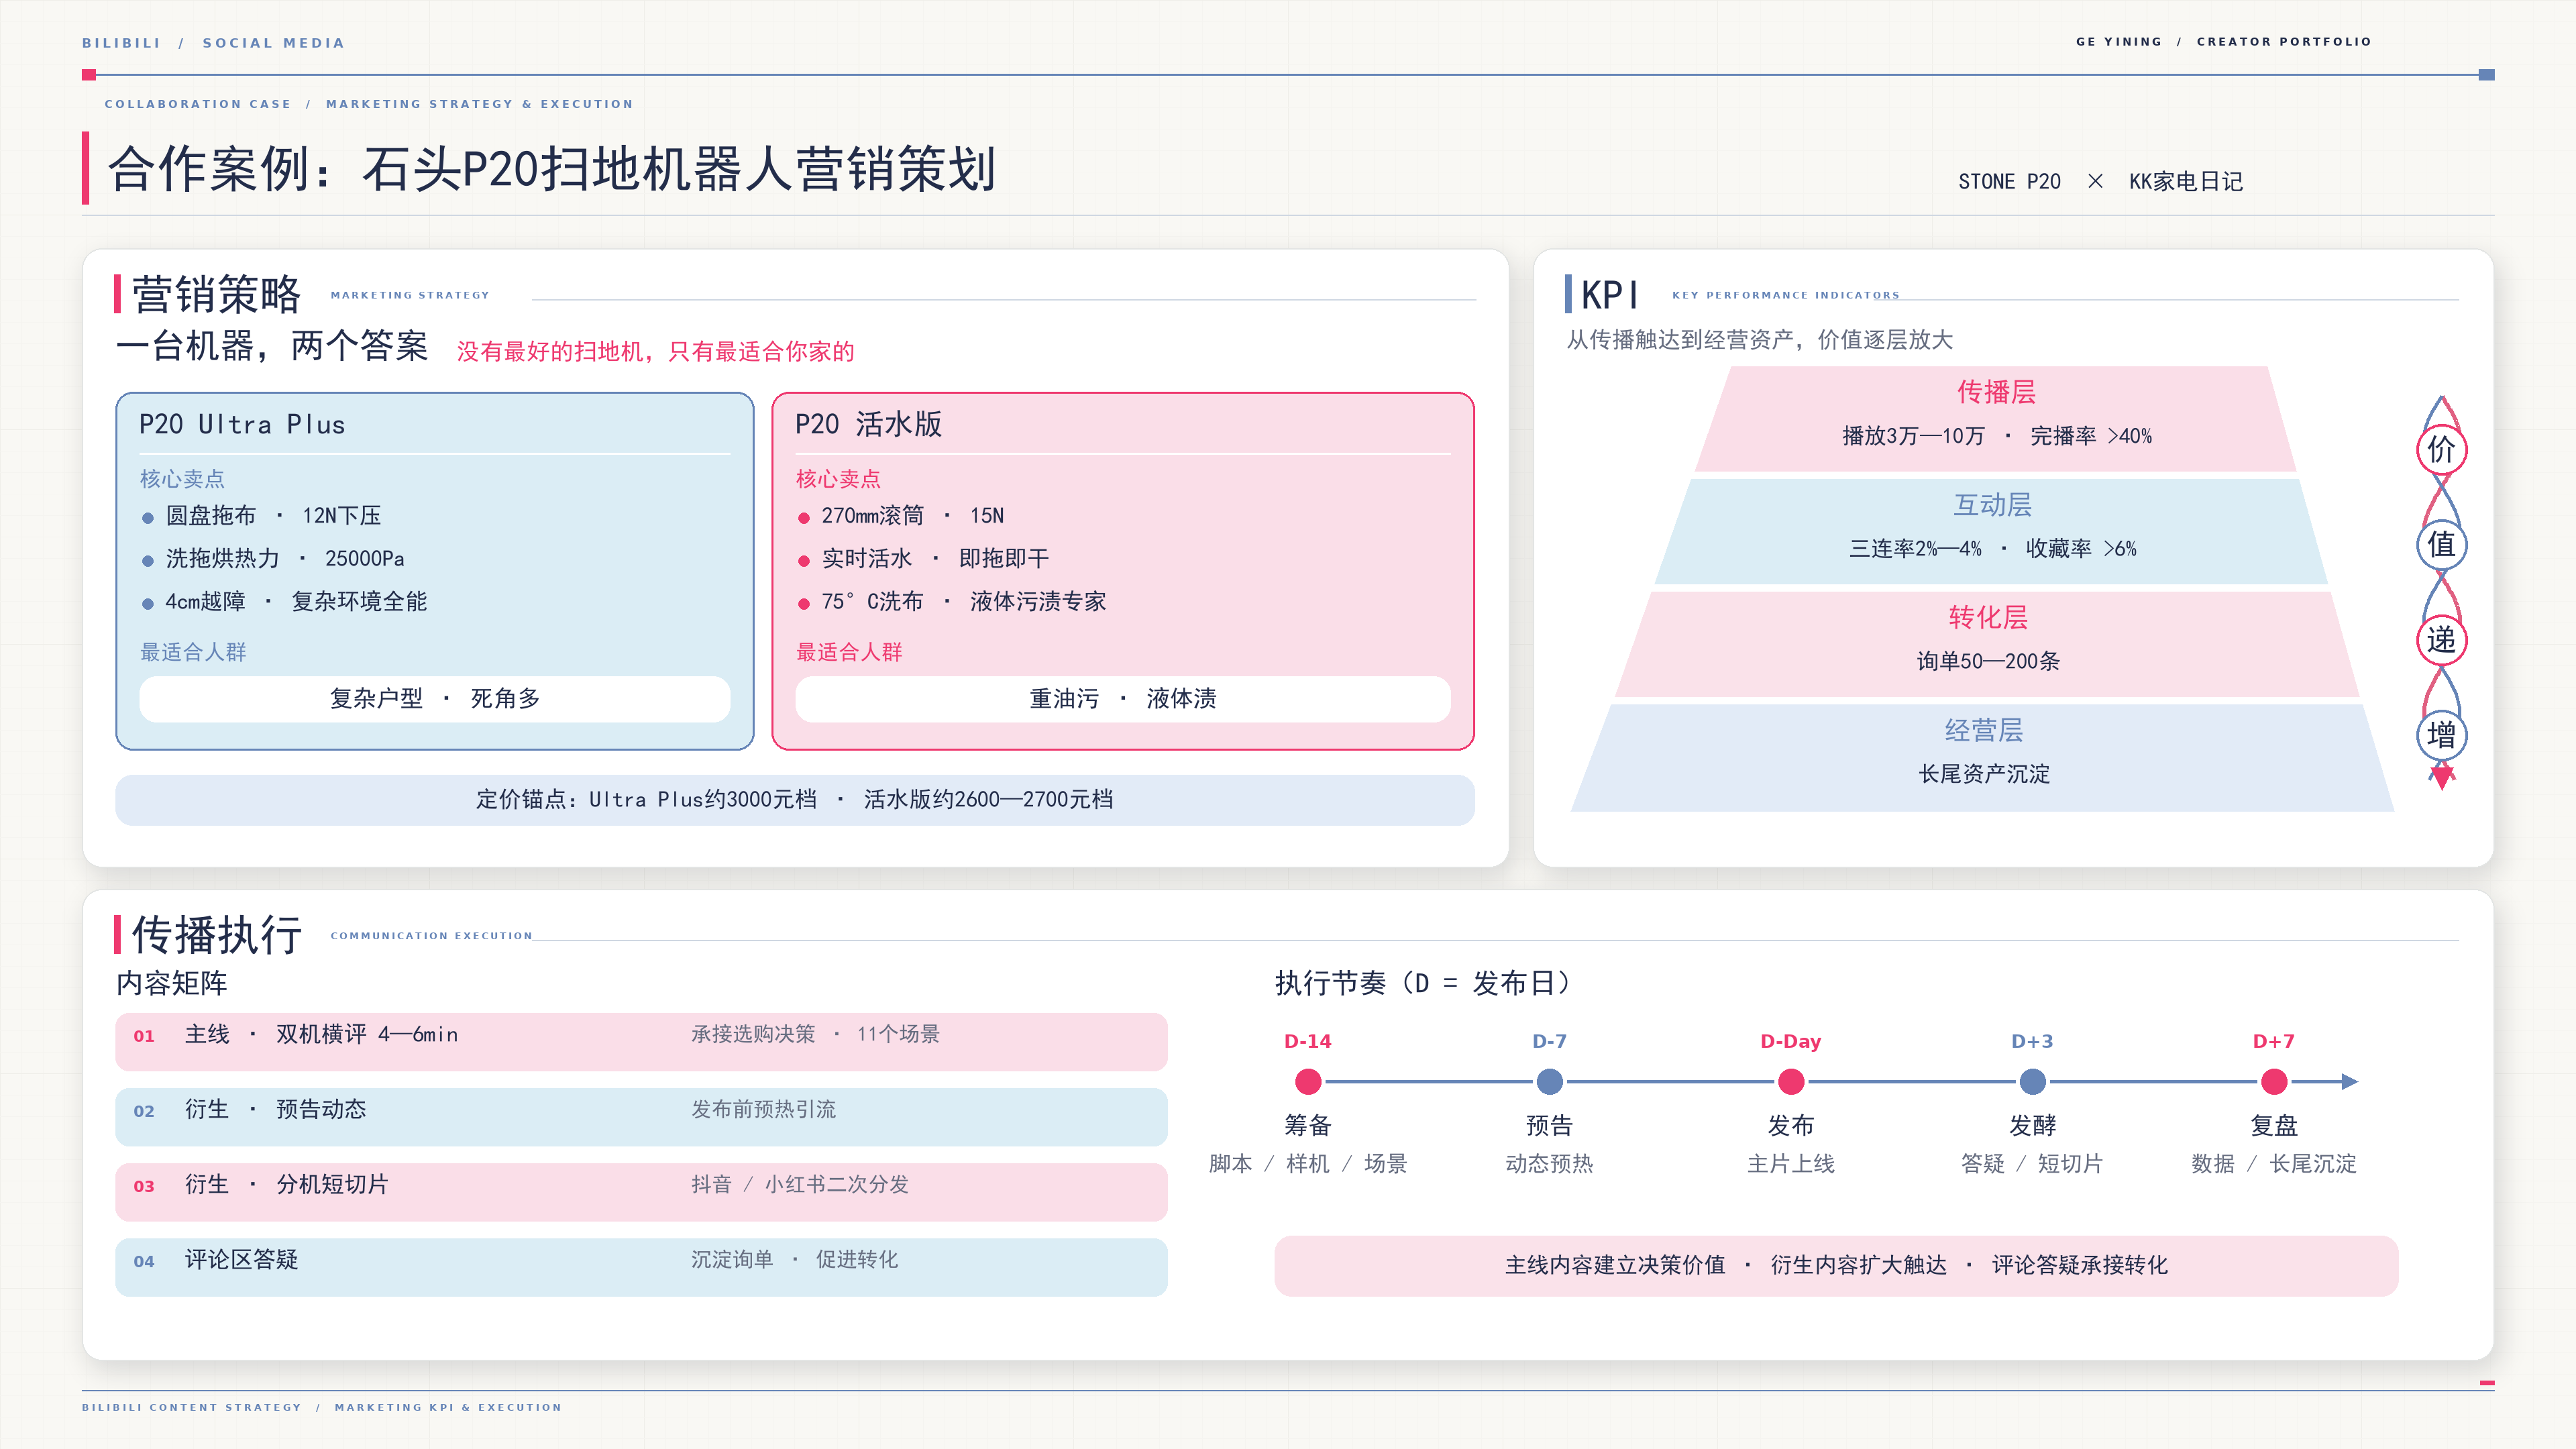Select the D+7 复盘 timeline dot
Viewport: 2576px width, 1449px height.
point(2274,1081)
